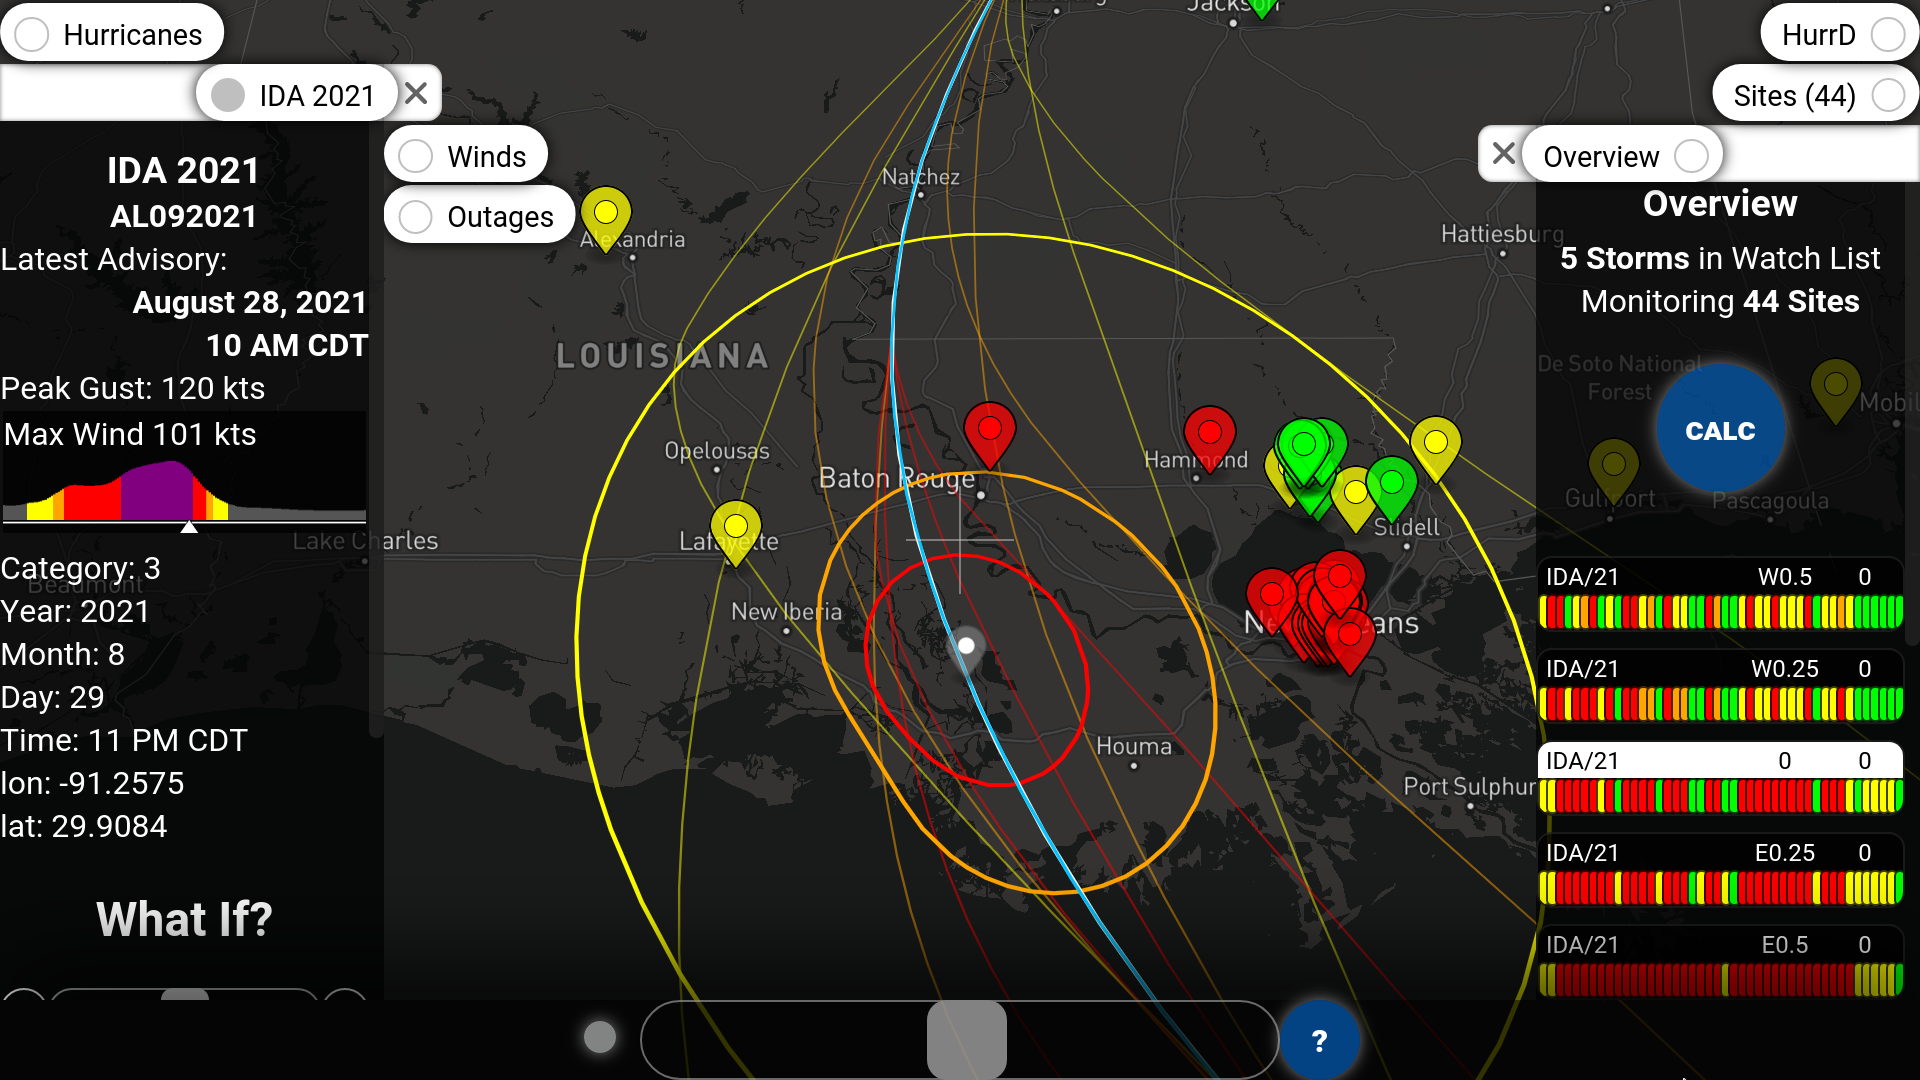Click the bottom timeline slider handle

[966, 1040]
